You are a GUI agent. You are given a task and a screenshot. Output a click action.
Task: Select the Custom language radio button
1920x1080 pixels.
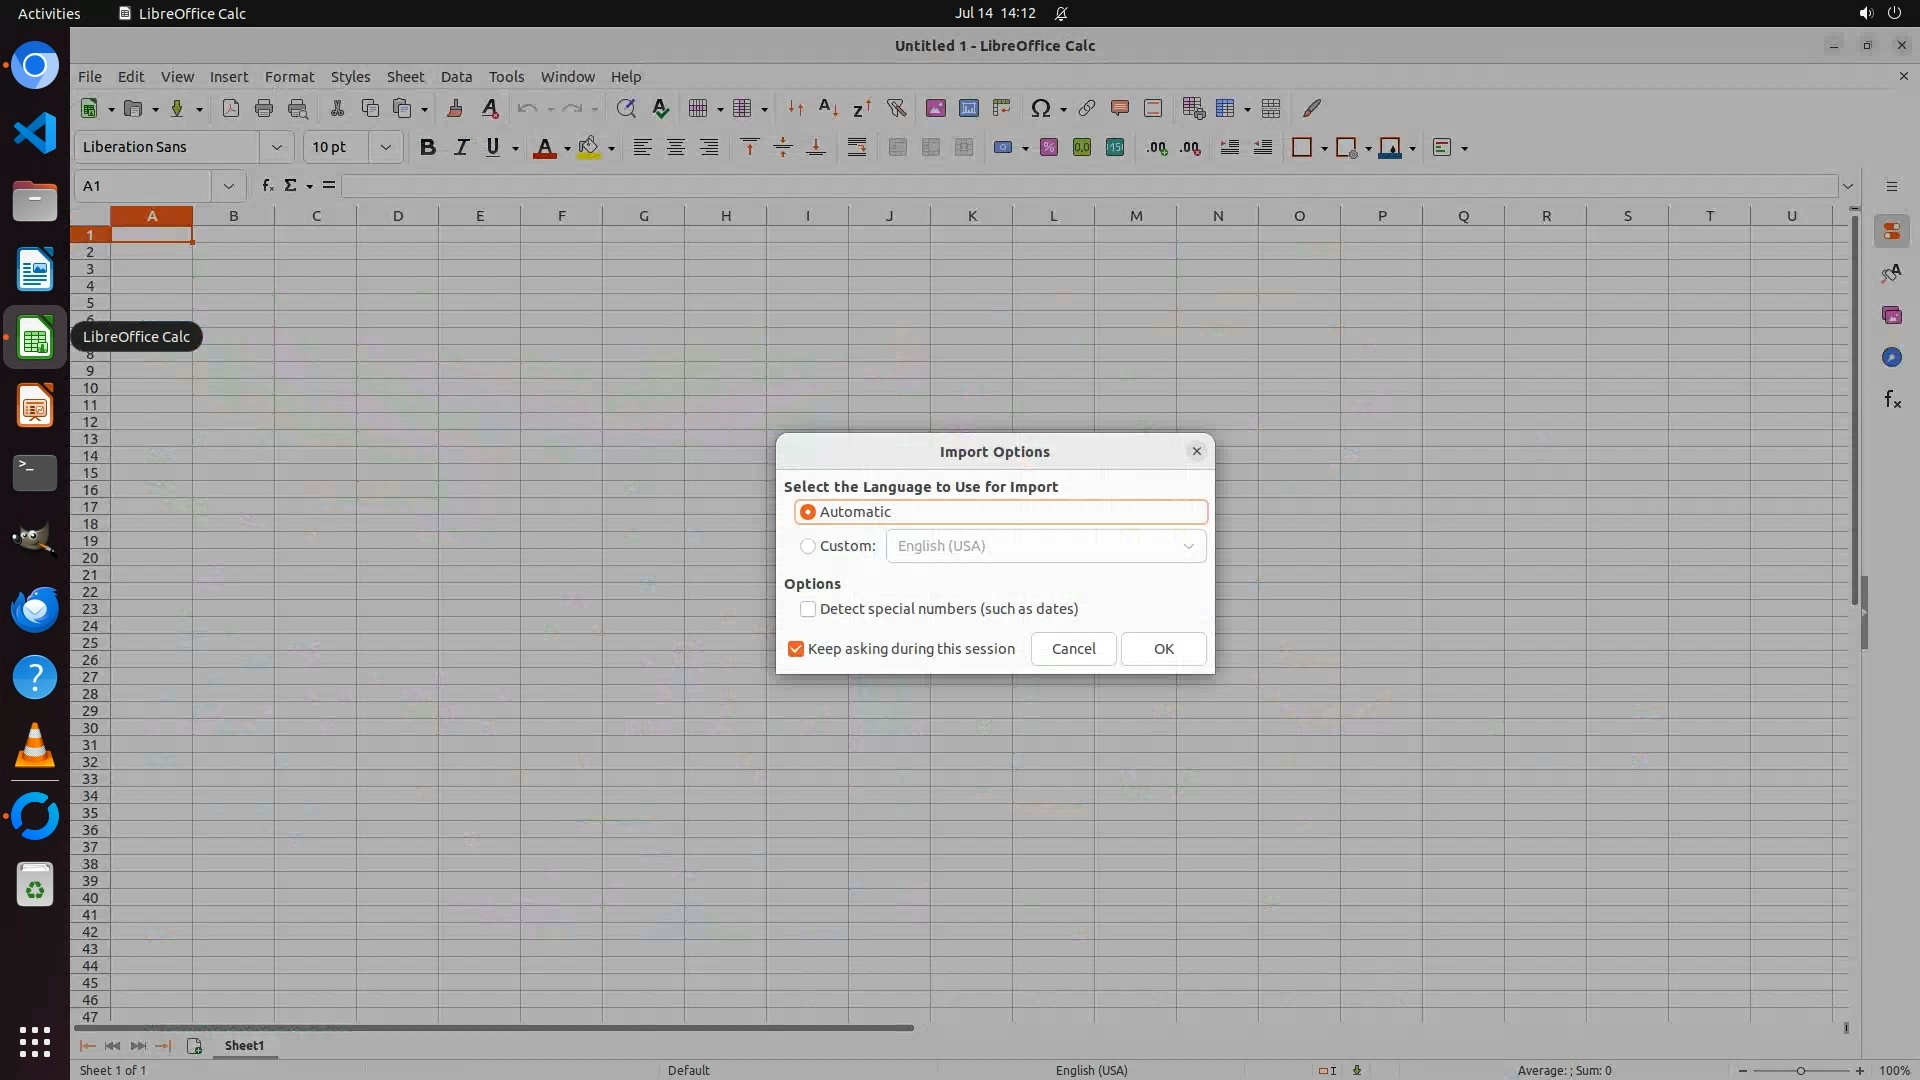pyautogui.click(x=808, y=546)
